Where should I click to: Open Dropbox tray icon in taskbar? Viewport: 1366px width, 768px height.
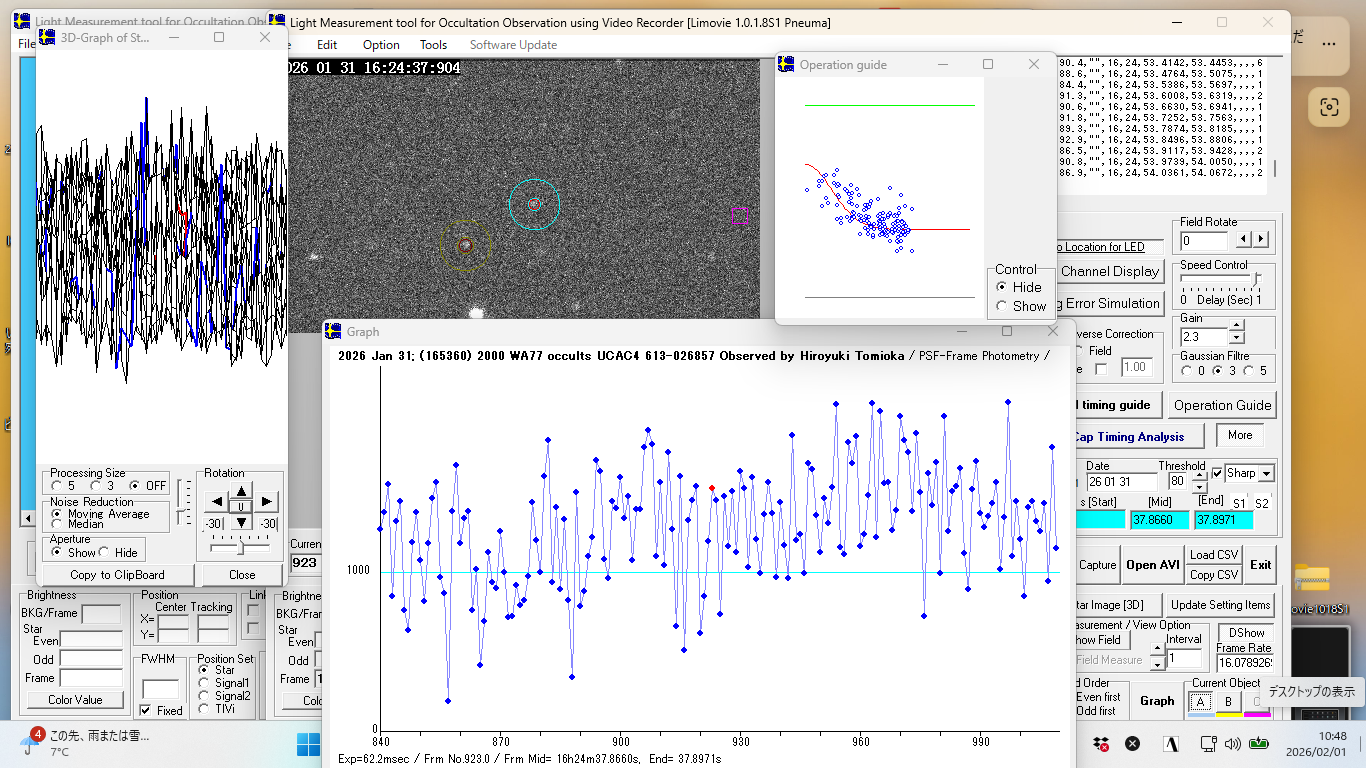click(1101, 743)
